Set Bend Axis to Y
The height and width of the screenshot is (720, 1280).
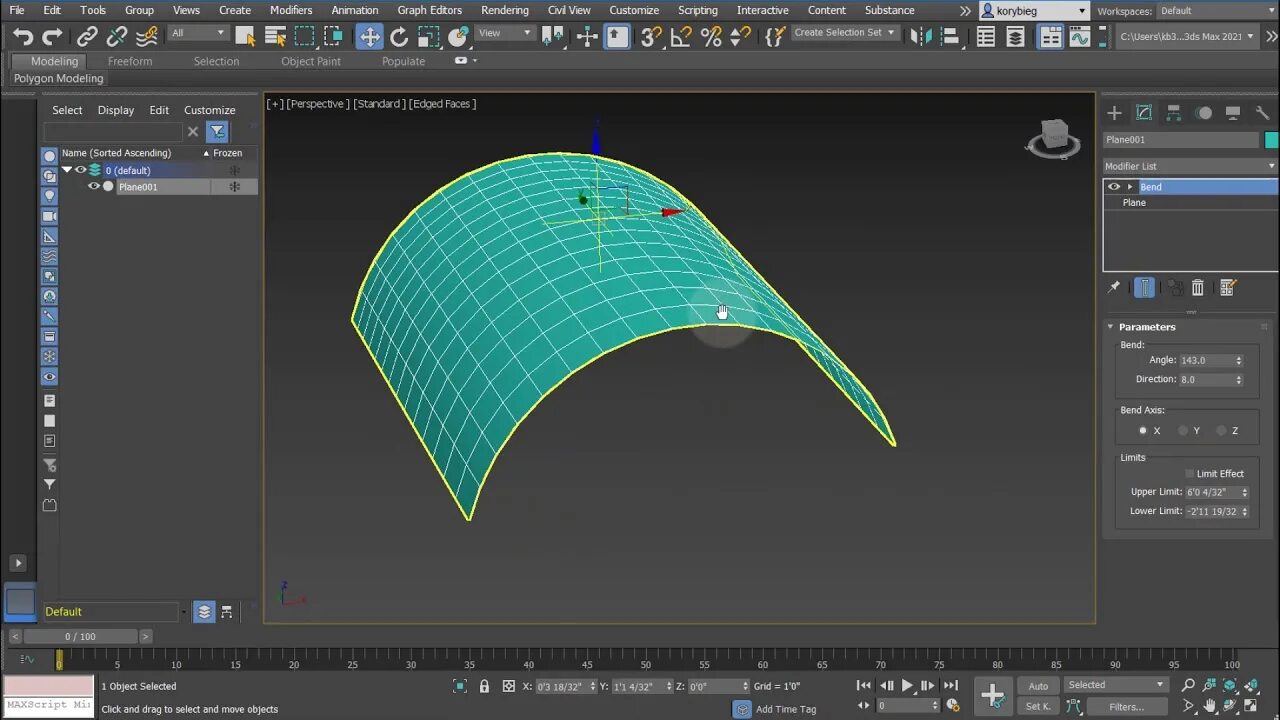coord(1183,431)
